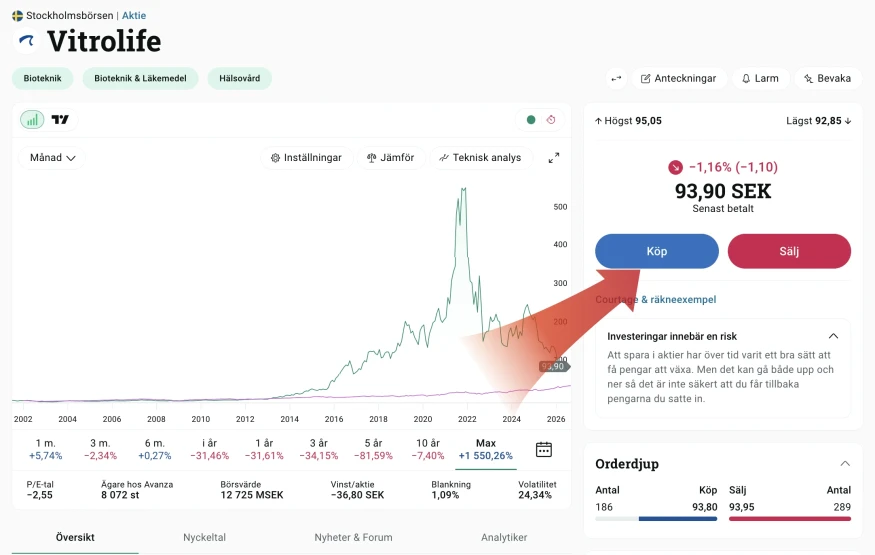Viewport: 875px width, 555px height.
Task: Switch to the TradingView chart icon
Action: (60, 119)
